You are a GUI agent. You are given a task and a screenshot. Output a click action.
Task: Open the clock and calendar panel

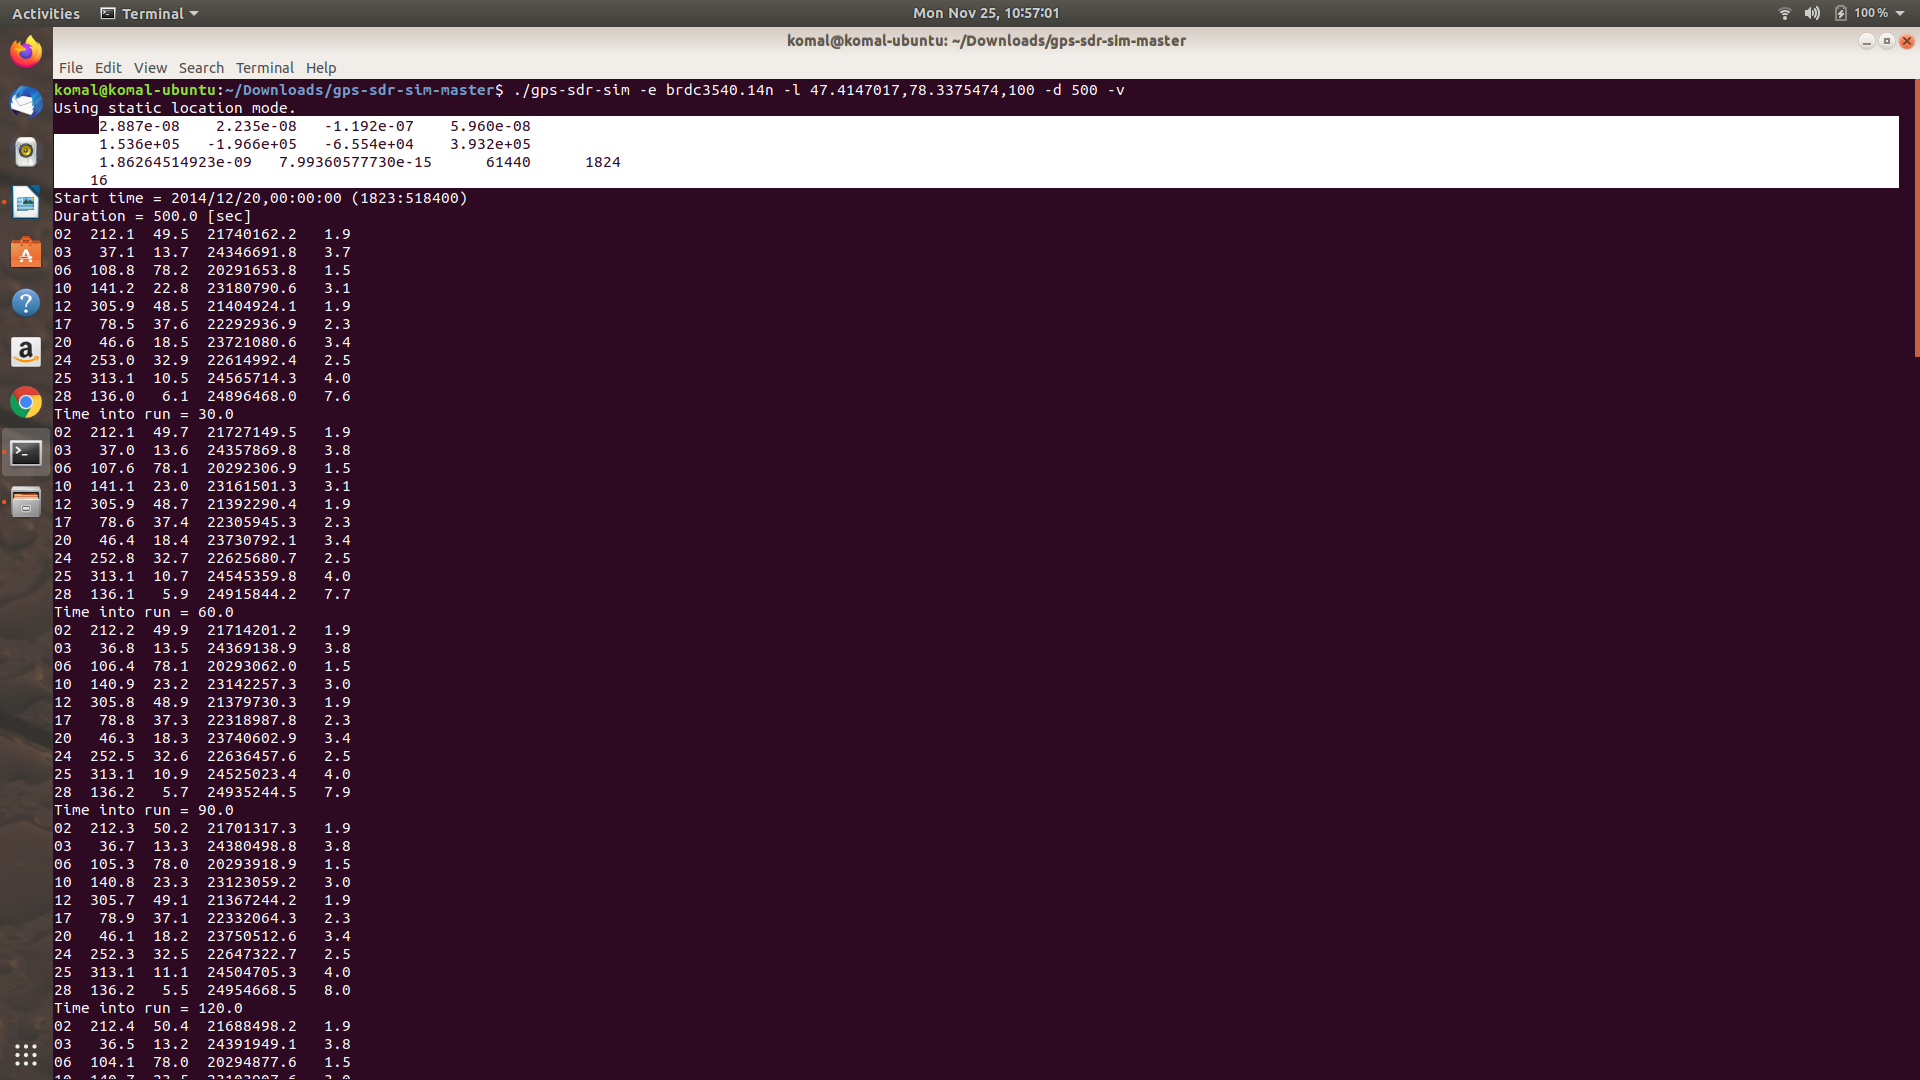coord(985,13)
